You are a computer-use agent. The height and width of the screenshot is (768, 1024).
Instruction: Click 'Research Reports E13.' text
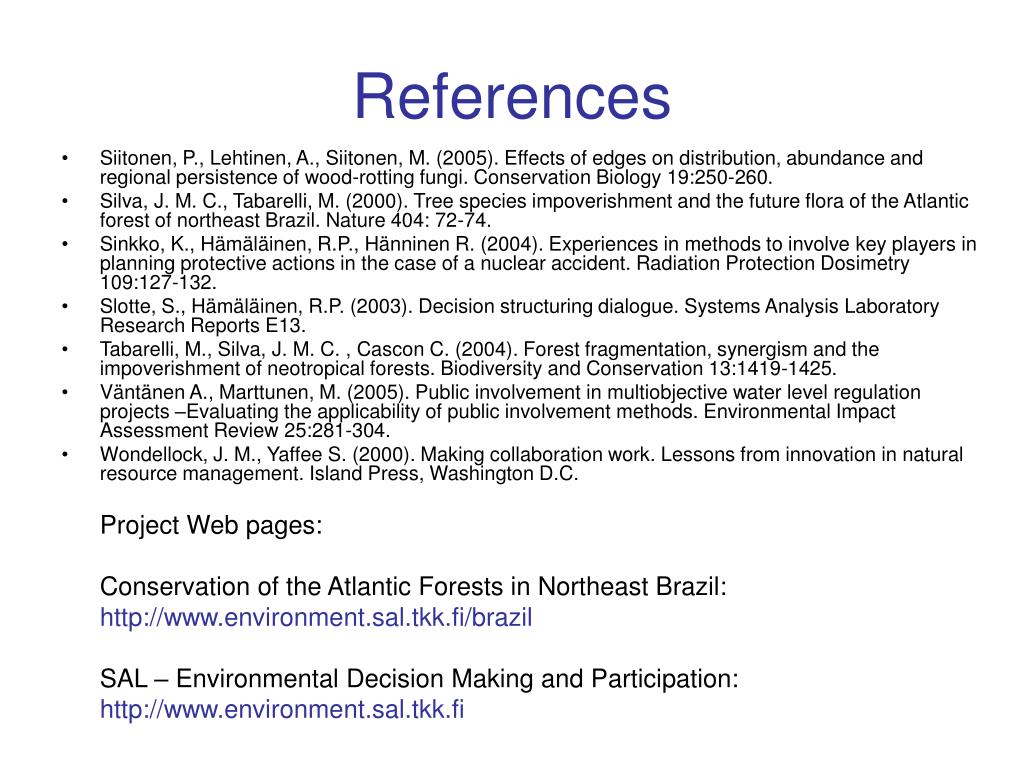[x=202, y=326]
